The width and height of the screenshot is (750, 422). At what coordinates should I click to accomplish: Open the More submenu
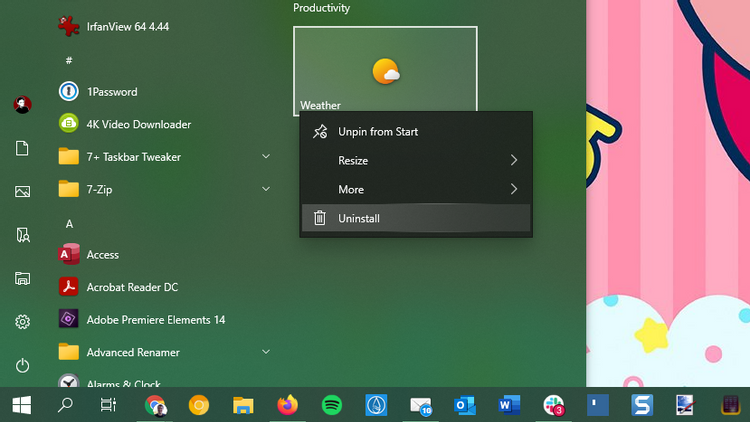point(416,190)
